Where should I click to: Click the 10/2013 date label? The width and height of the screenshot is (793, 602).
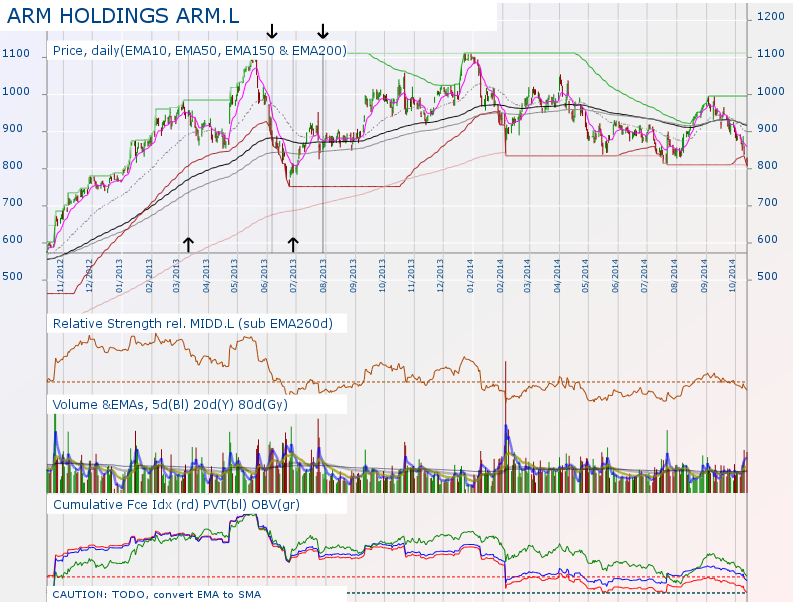[x=382, y=276]
